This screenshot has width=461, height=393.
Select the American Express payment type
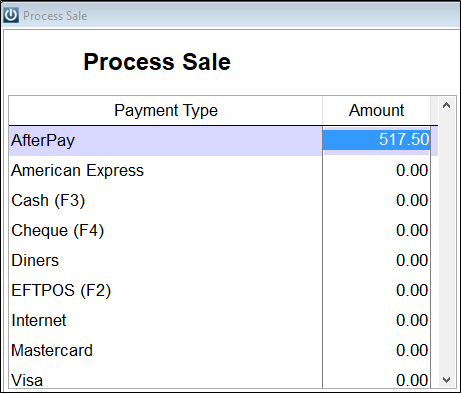pos(165,170)
